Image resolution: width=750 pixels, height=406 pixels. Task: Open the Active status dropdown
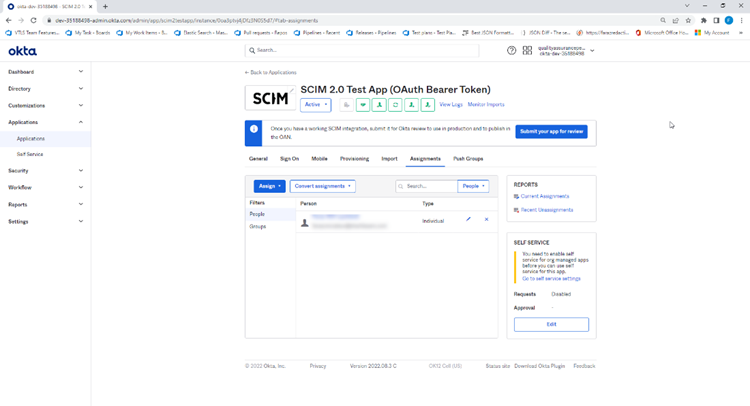click(316, 105)
